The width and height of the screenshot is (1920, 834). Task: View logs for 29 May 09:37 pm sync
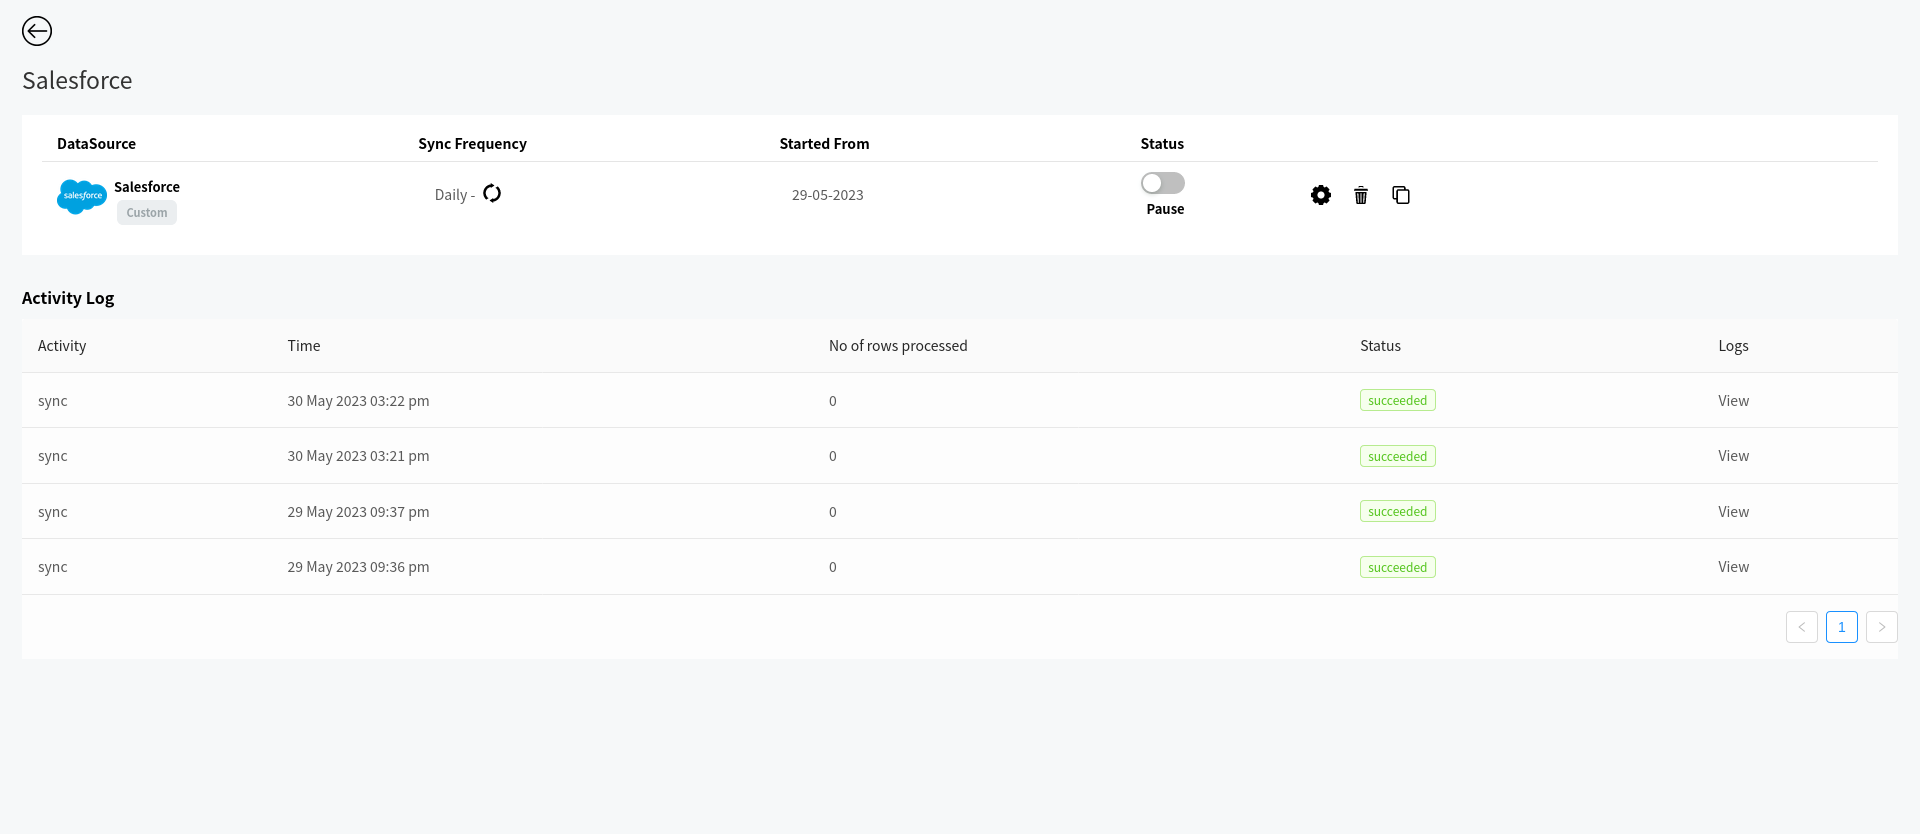[x=1733, y=512]
